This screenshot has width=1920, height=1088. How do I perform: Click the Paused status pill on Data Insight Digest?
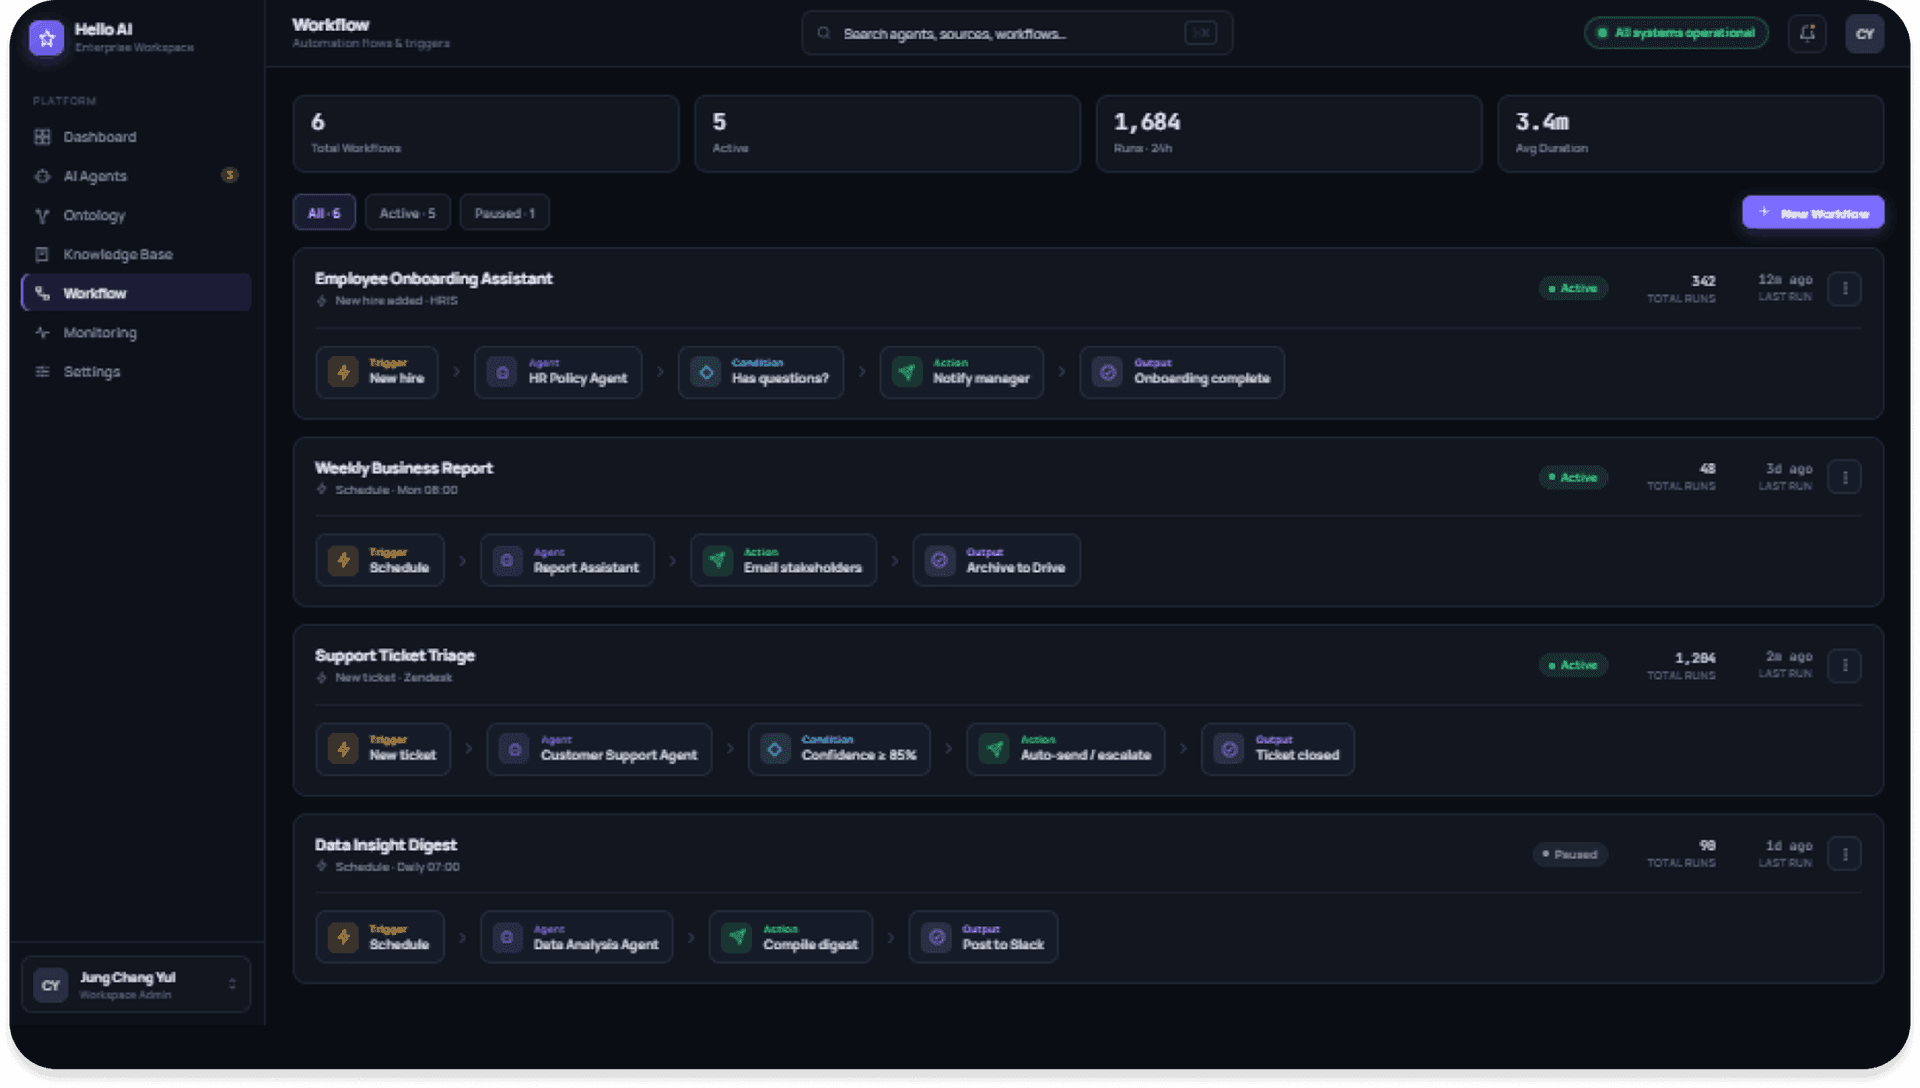[1570, 854]
